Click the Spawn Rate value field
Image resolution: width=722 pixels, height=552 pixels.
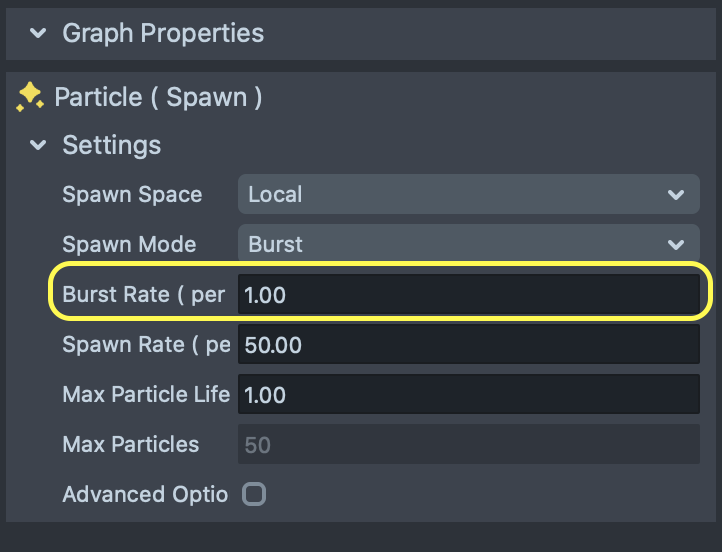click(467, 345)
